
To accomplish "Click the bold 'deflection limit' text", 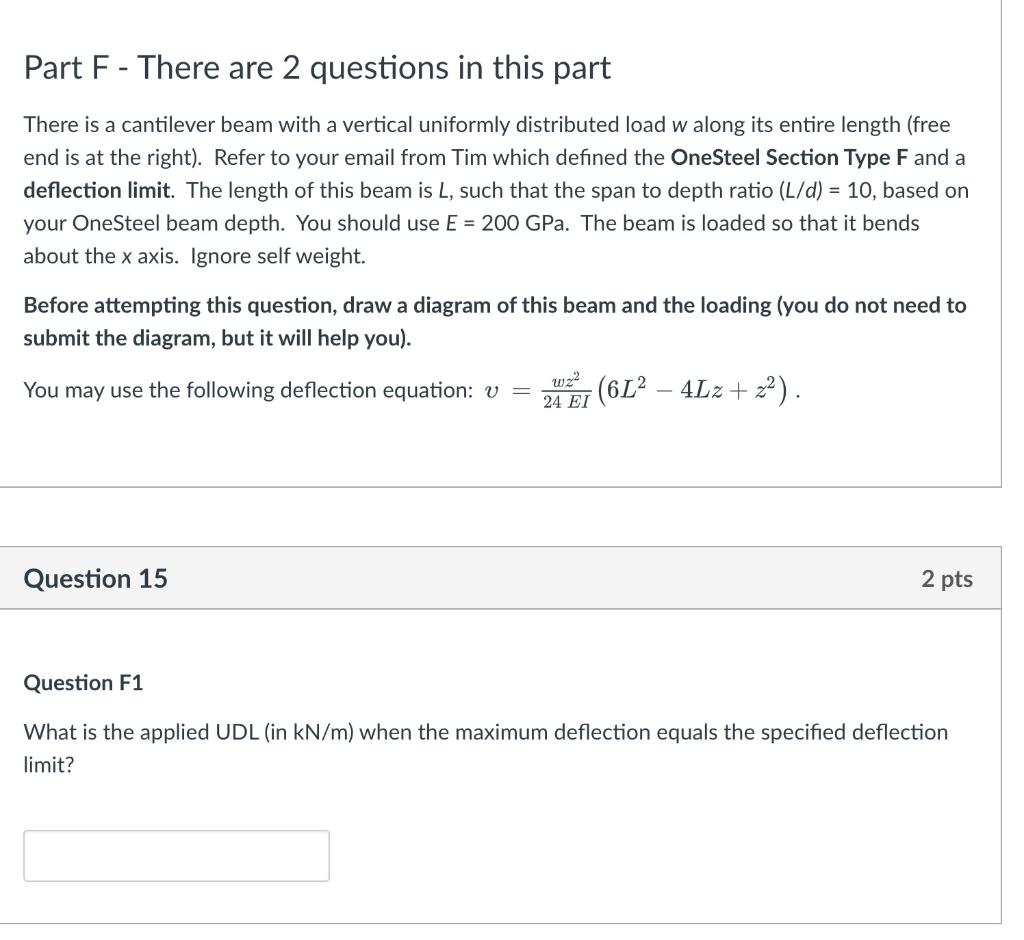I will (97, 190).
